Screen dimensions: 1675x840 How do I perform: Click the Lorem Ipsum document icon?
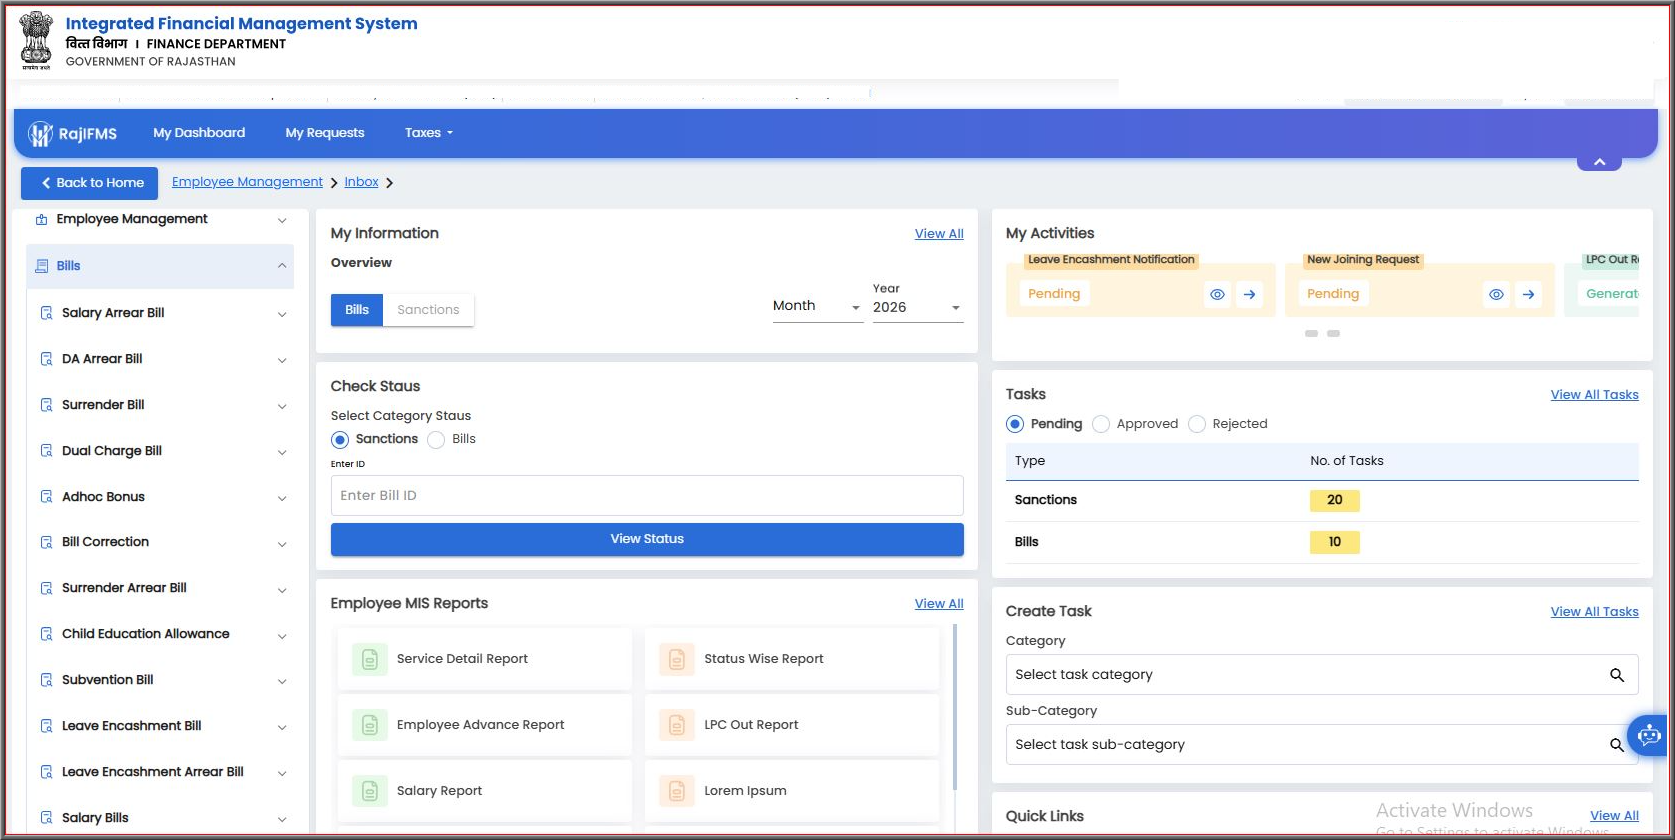click(677, 791)
